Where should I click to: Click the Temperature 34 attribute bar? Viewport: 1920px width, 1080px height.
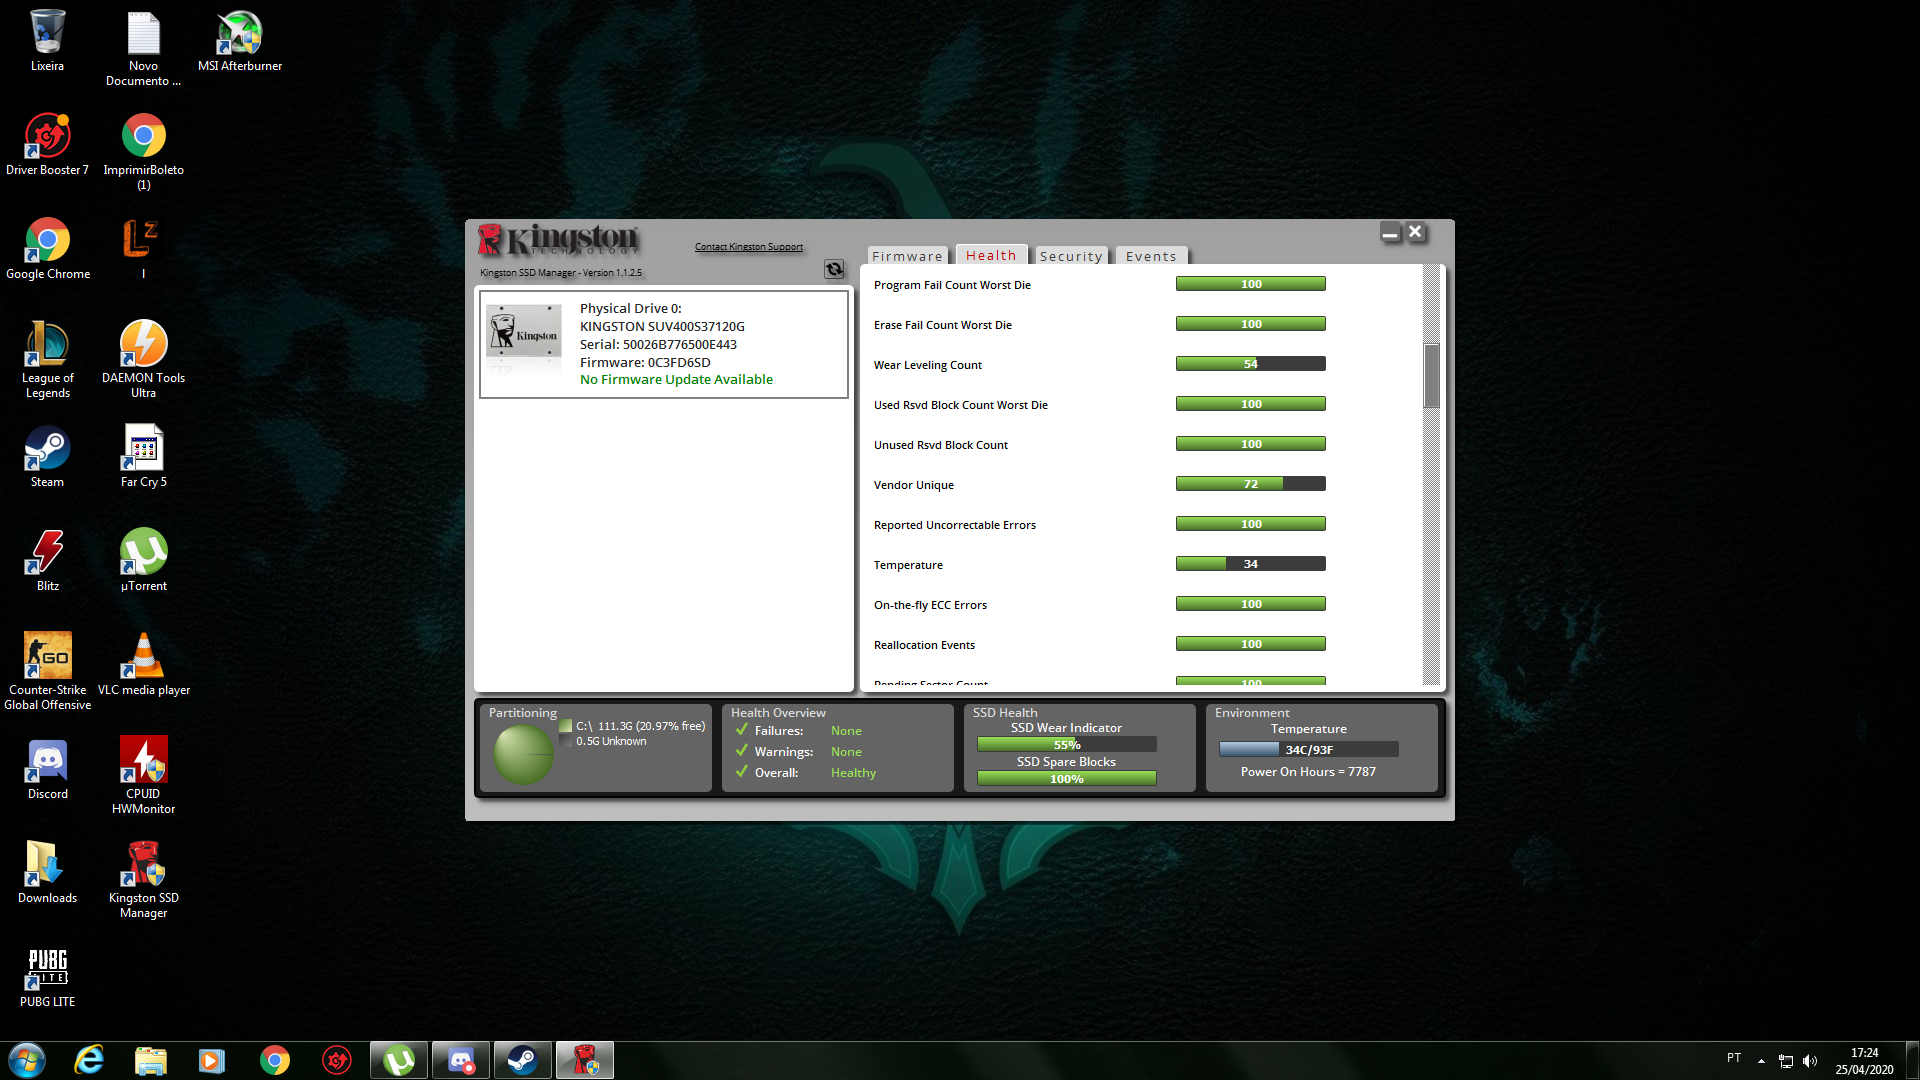(1251, 564)
